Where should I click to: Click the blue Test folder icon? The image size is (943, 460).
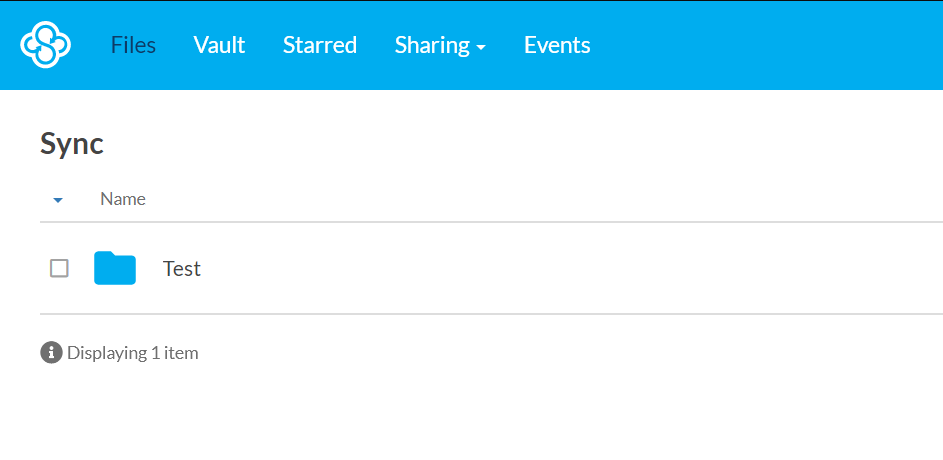(115, 268)
